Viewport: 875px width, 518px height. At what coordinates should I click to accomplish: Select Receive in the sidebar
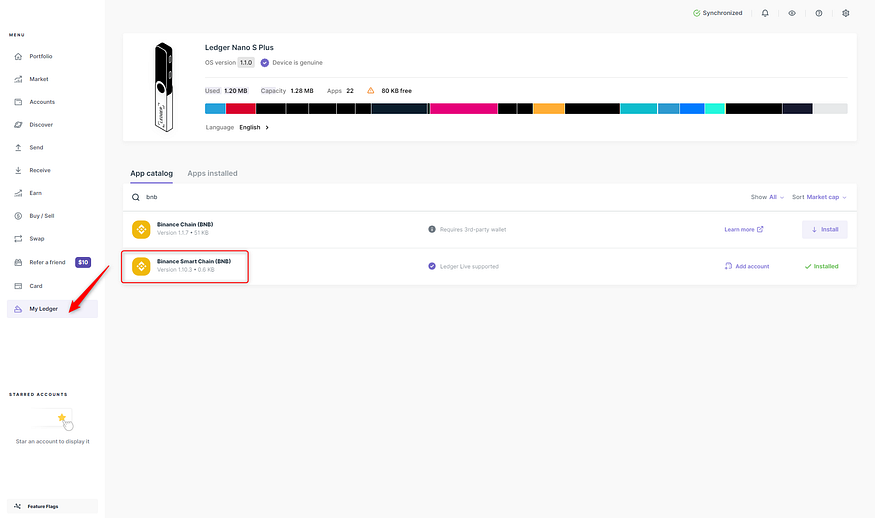(x=40, y=170)
